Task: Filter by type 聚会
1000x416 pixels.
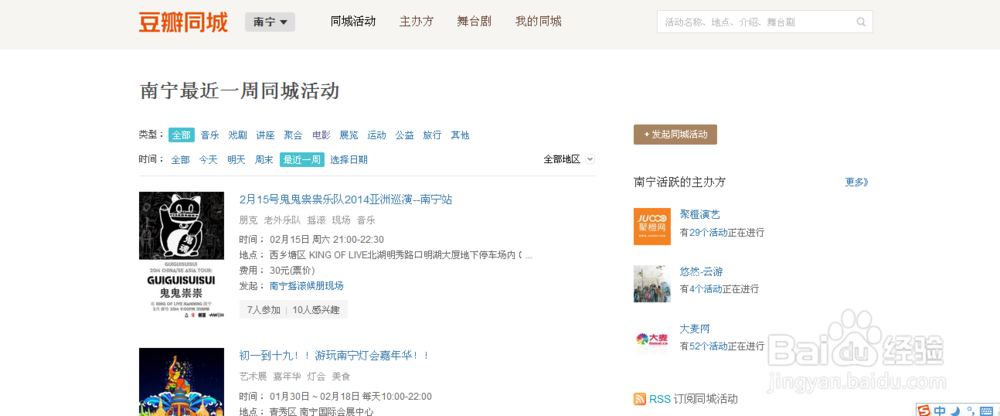Action: [x=293, y=135]
